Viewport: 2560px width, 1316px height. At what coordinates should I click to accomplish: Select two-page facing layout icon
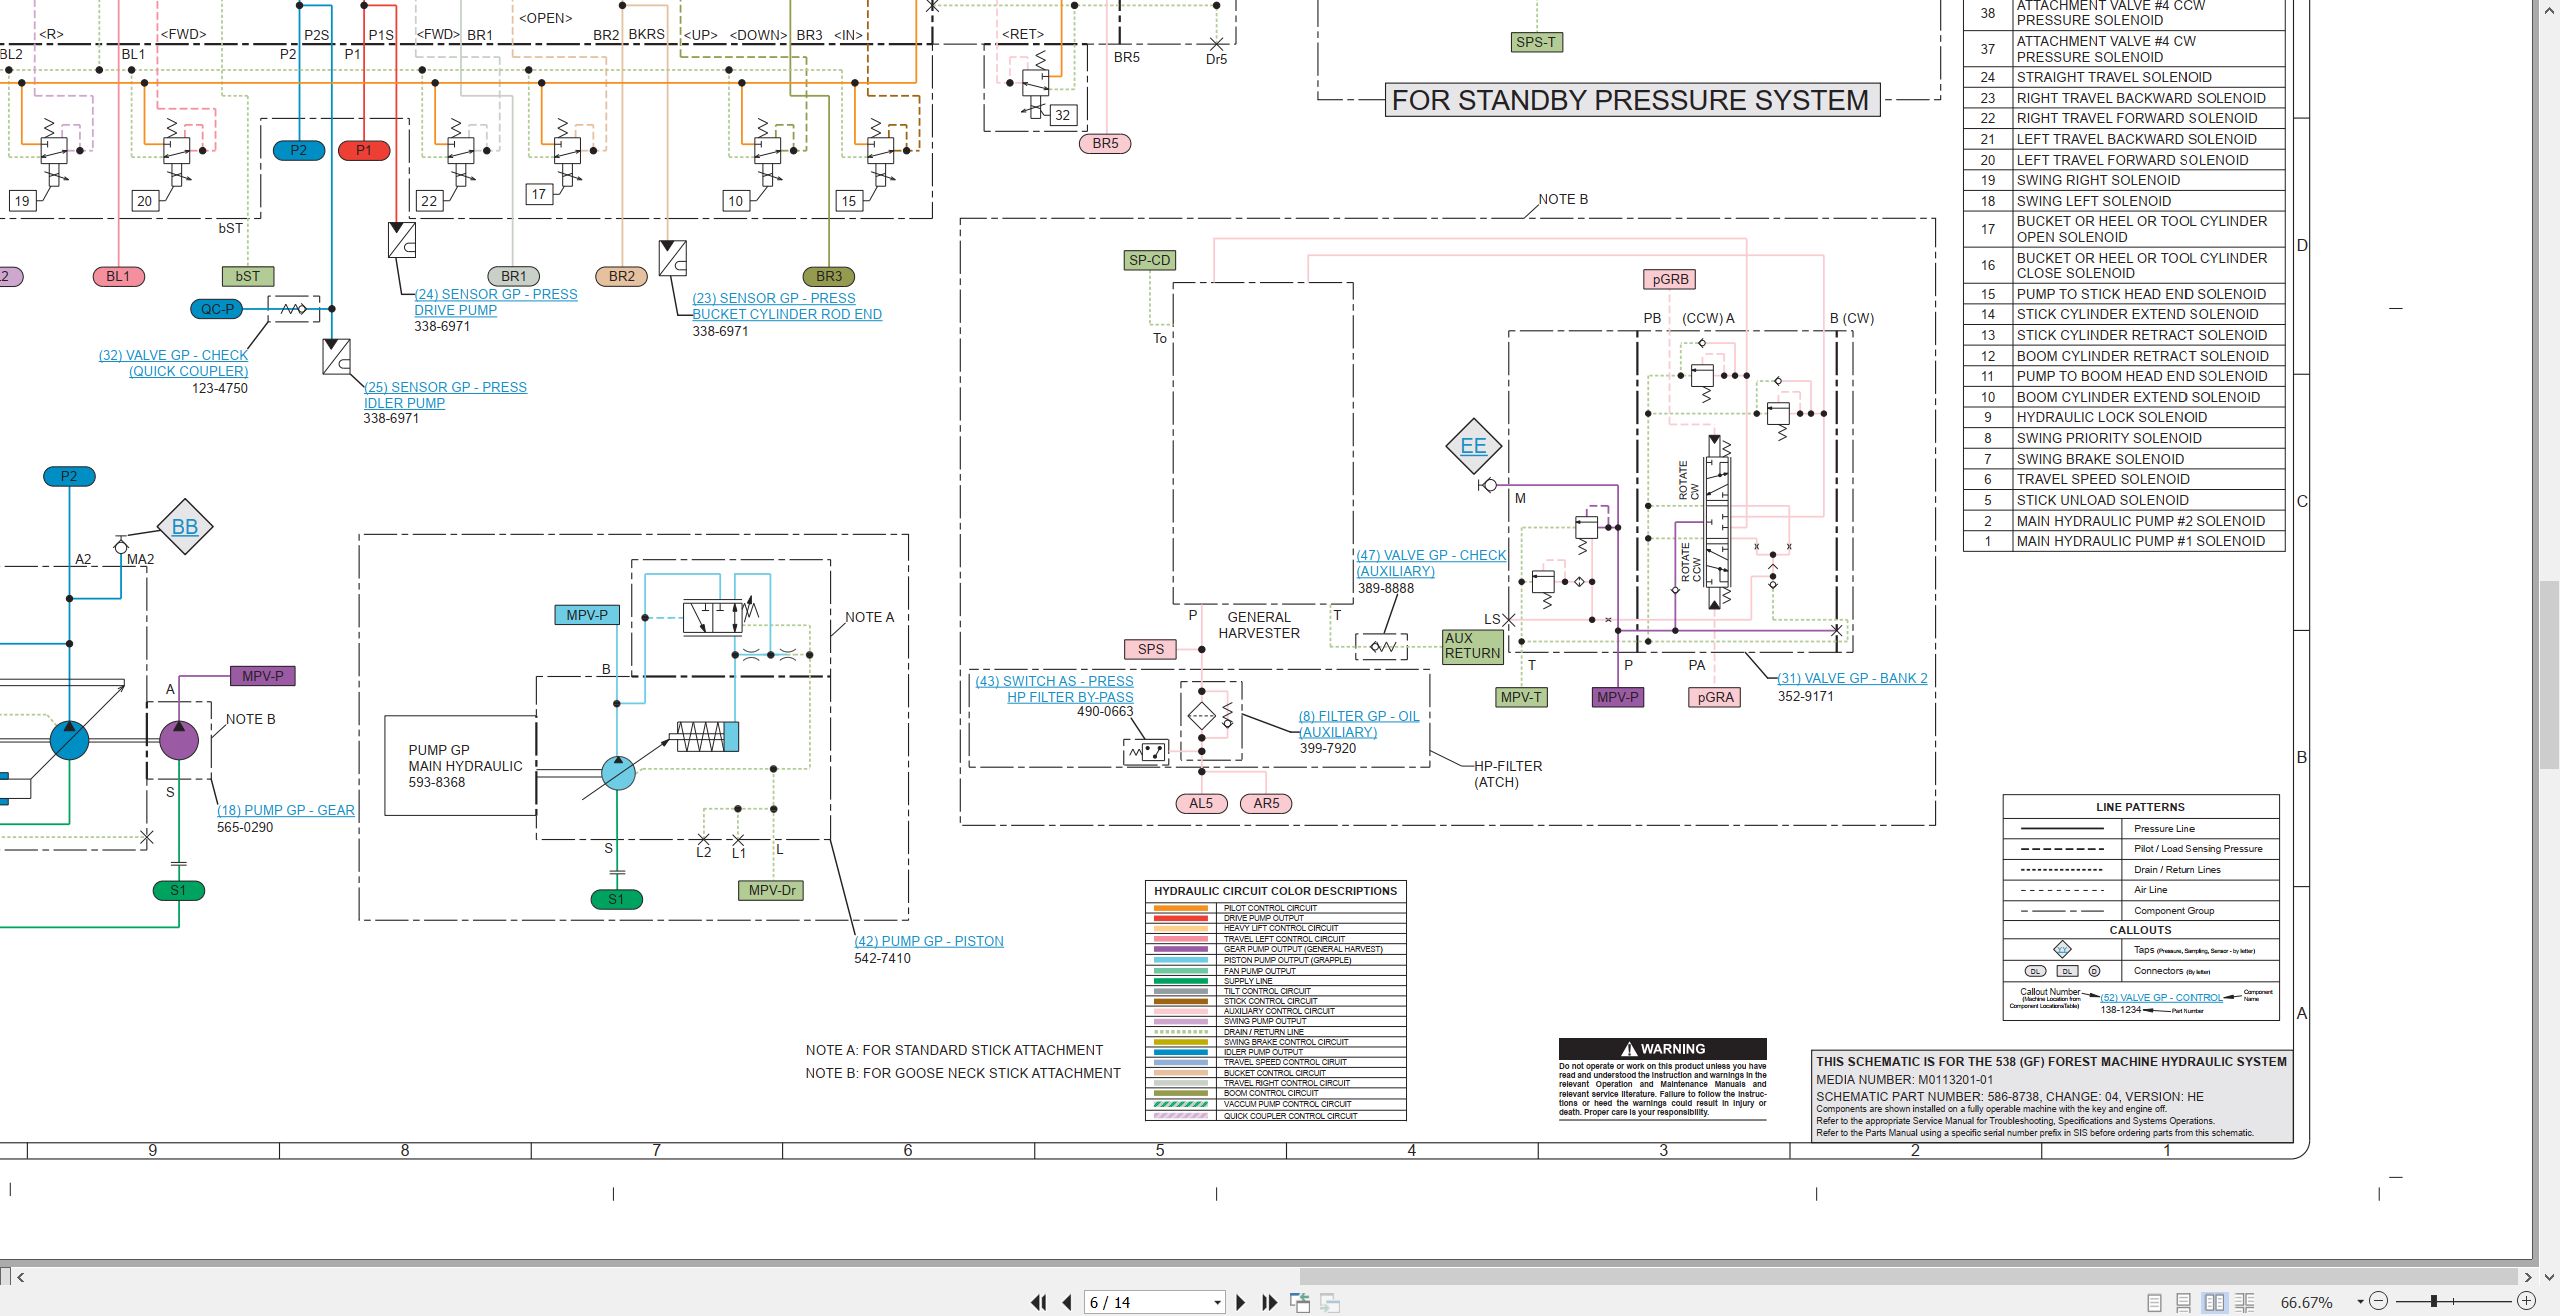tap(2215, 1303)
